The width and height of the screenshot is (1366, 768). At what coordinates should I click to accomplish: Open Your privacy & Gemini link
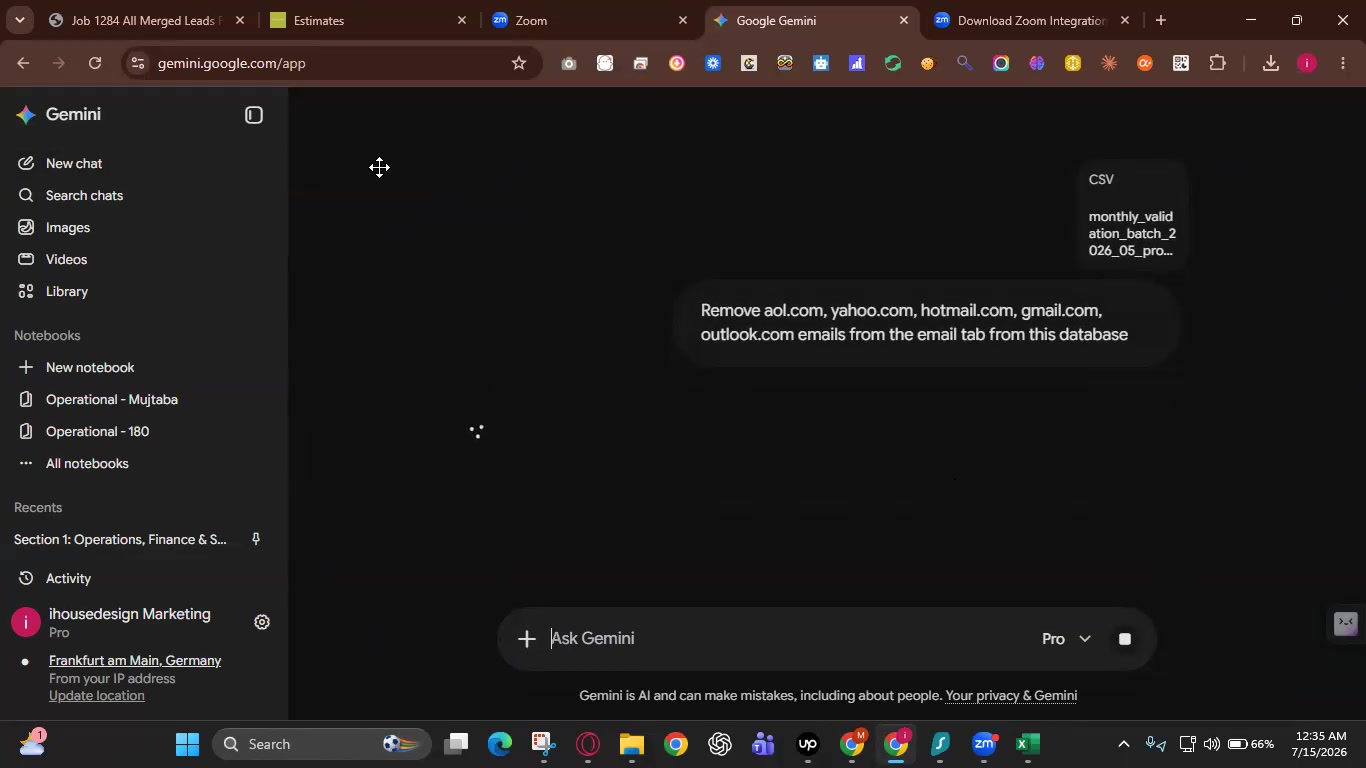[1011, 696]
